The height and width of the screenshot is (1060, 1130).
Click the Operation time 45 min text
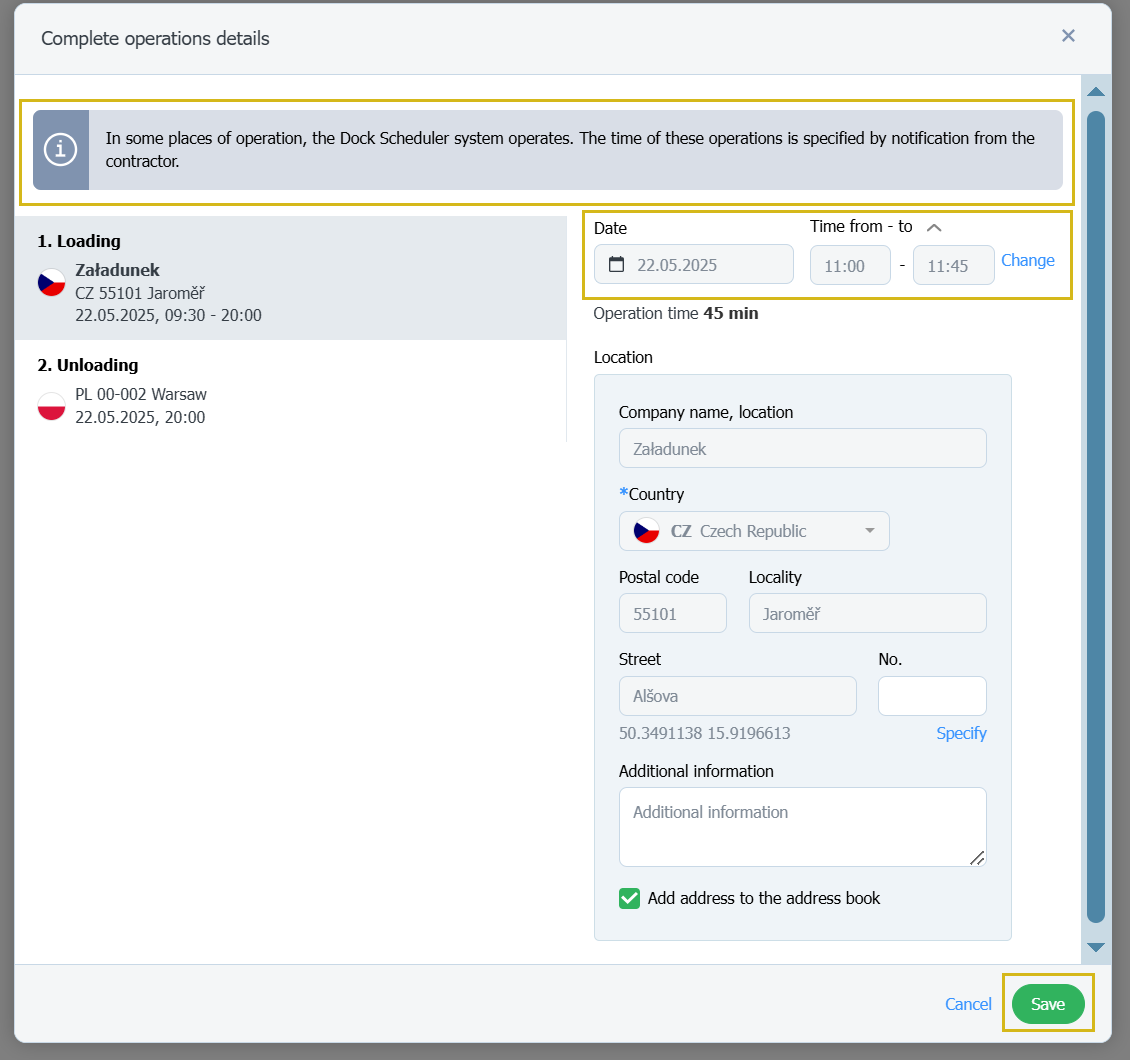[675, 313]
